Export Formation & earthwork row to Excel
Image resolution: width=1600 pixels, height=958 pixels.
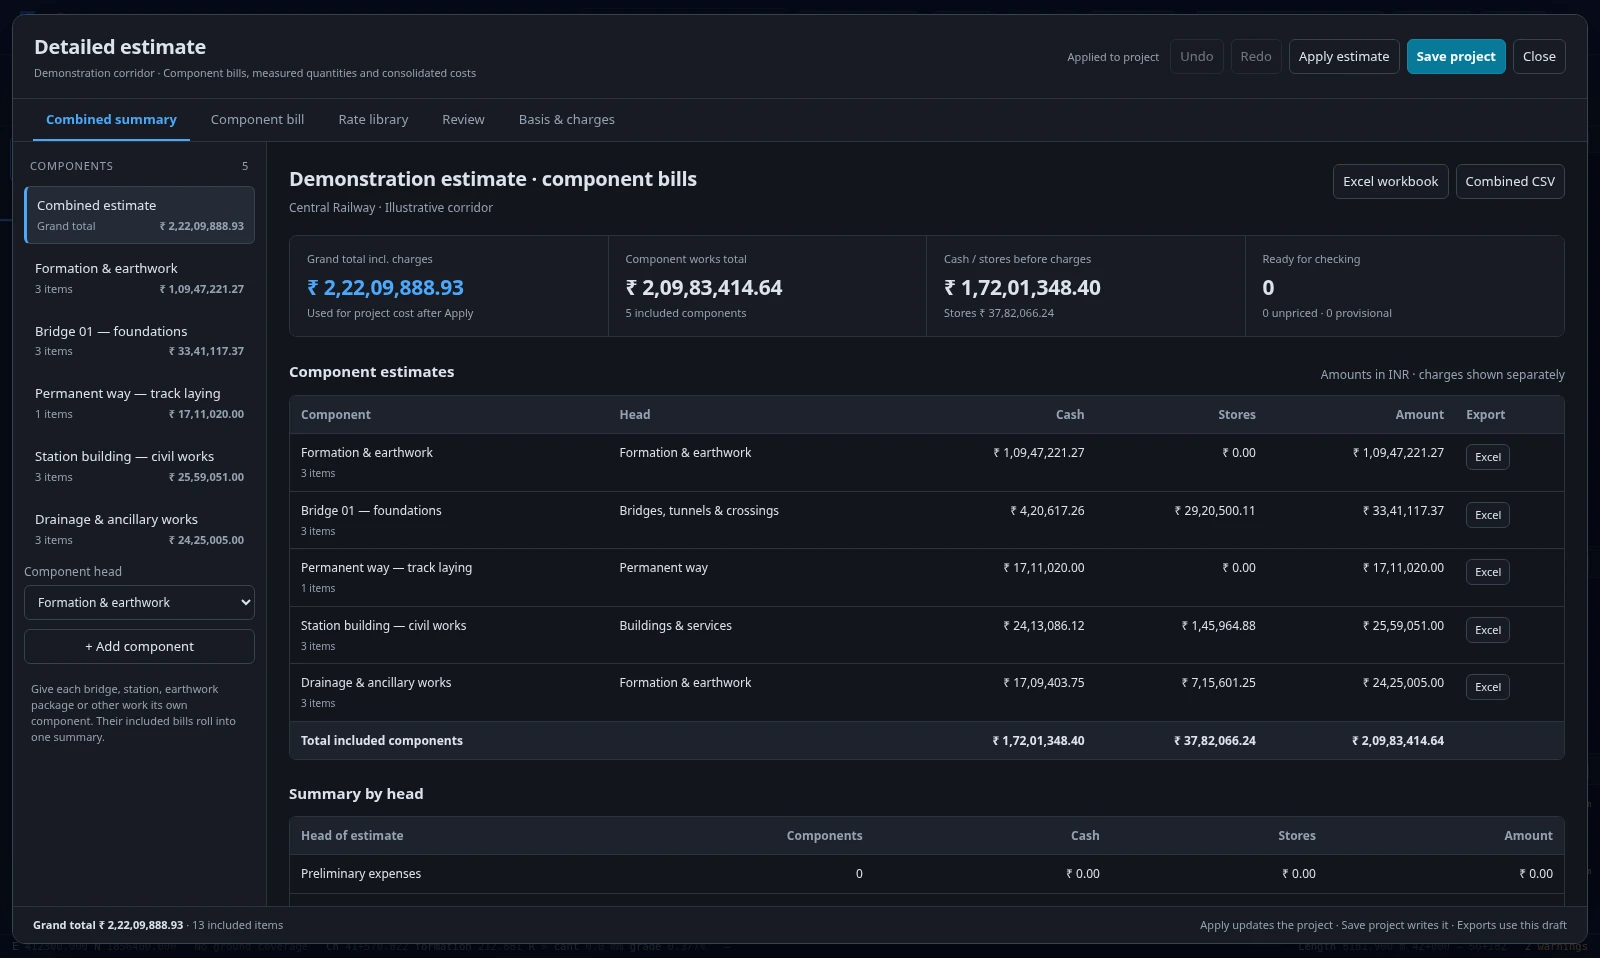click(1487, 457)
